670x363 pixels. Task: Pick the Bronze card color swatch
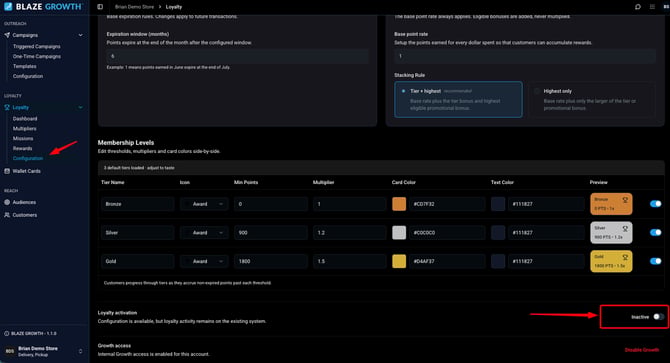(x=399, y=204)
